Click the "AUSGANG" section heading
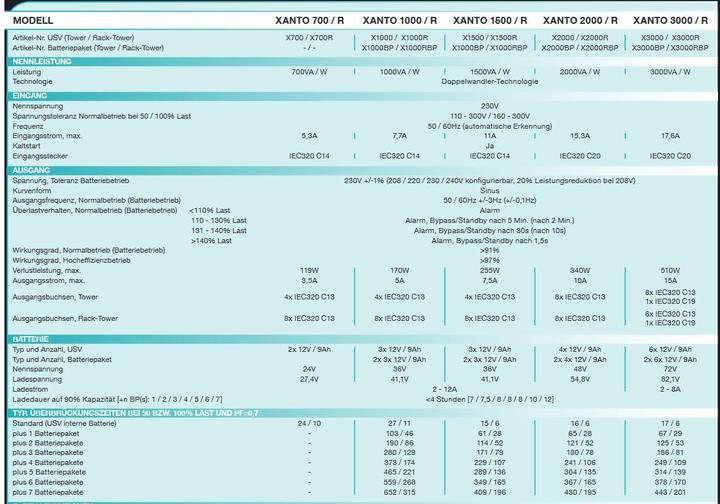 tap(31, 170)
